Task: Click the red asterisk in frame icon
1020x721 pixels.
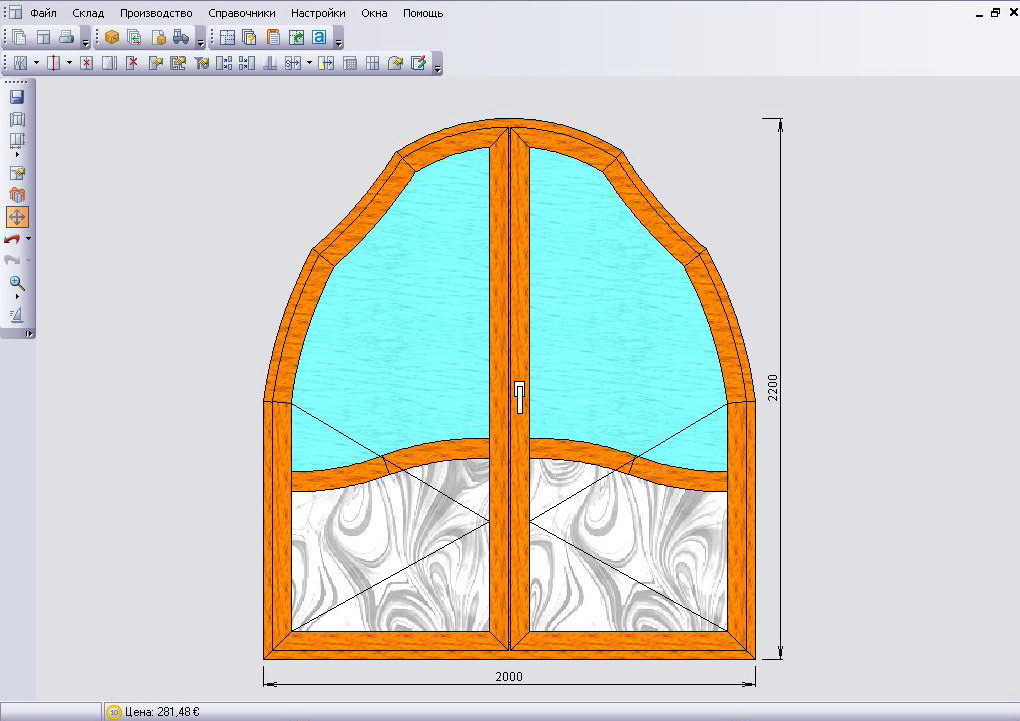Action: [87, 62]
